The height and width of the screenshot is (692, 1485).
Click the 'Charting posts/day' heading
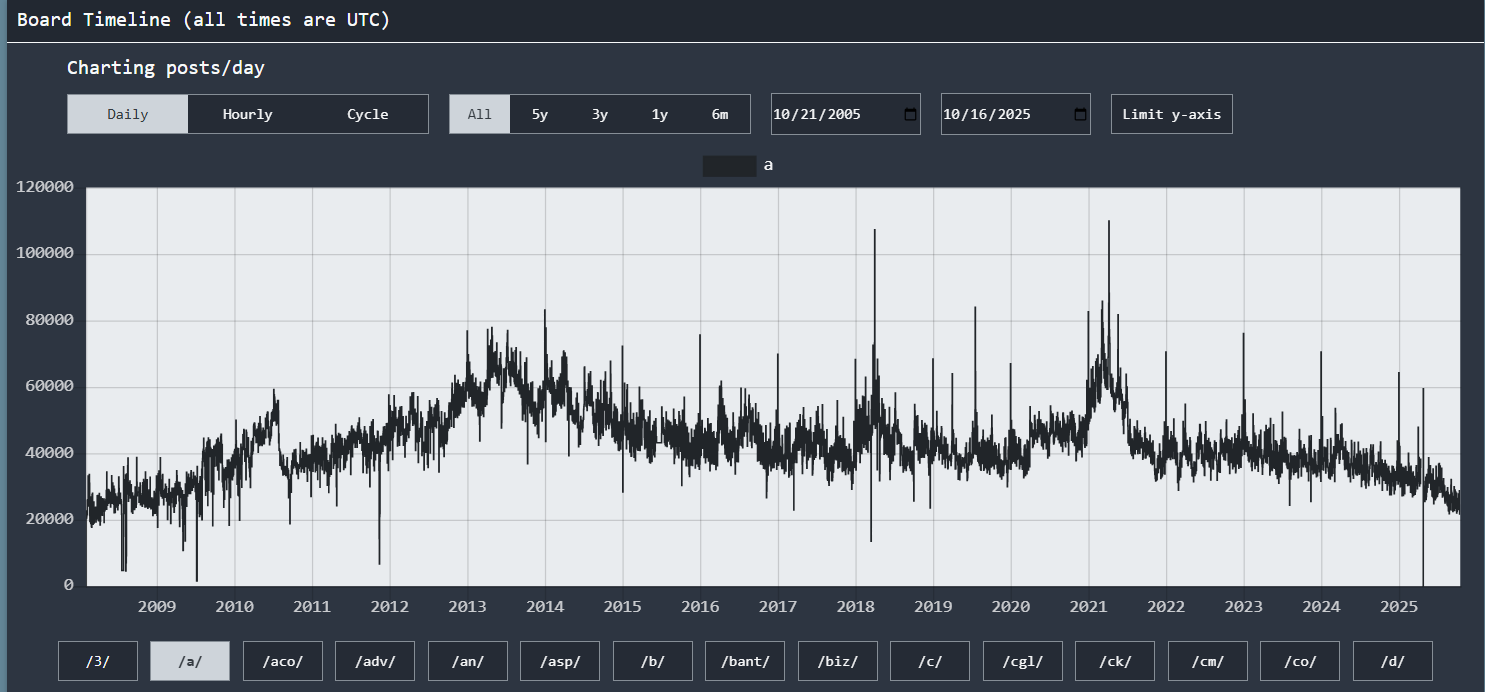pos(166,68)
